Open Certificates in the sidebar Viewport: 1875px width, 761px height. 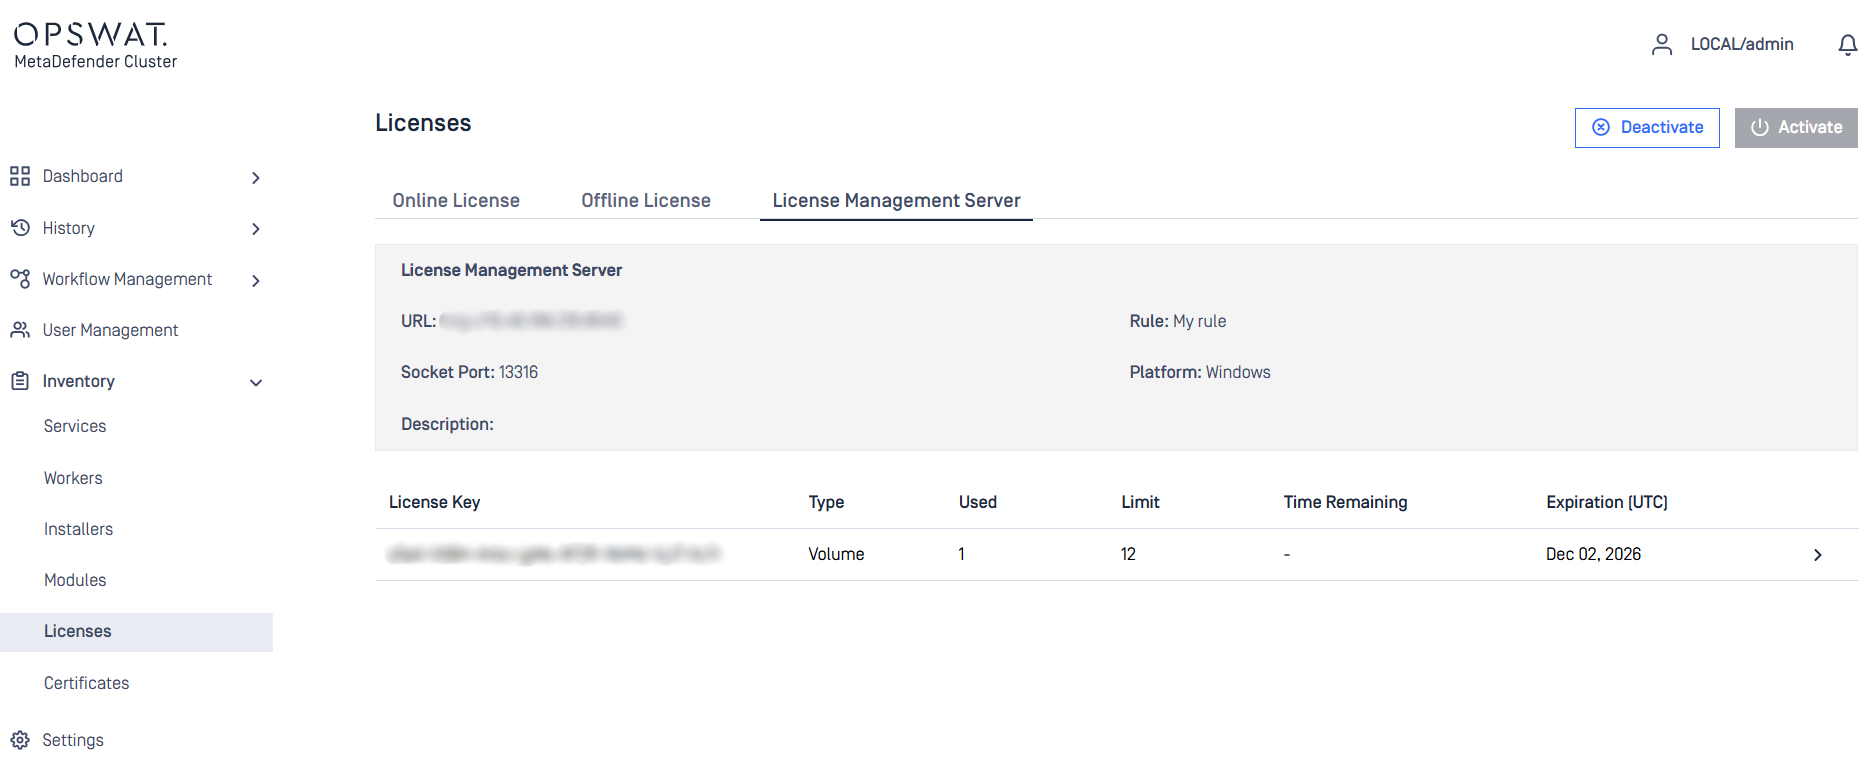point(86,683)
